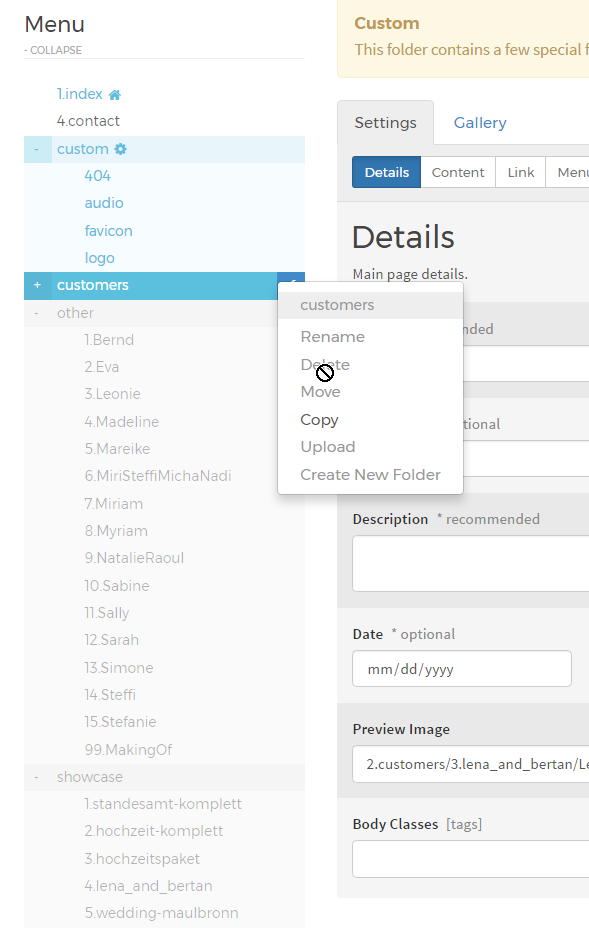Open 1.standesamt-komplett in showcase
This screenshot has height=947, width=589.
point(163,804)
